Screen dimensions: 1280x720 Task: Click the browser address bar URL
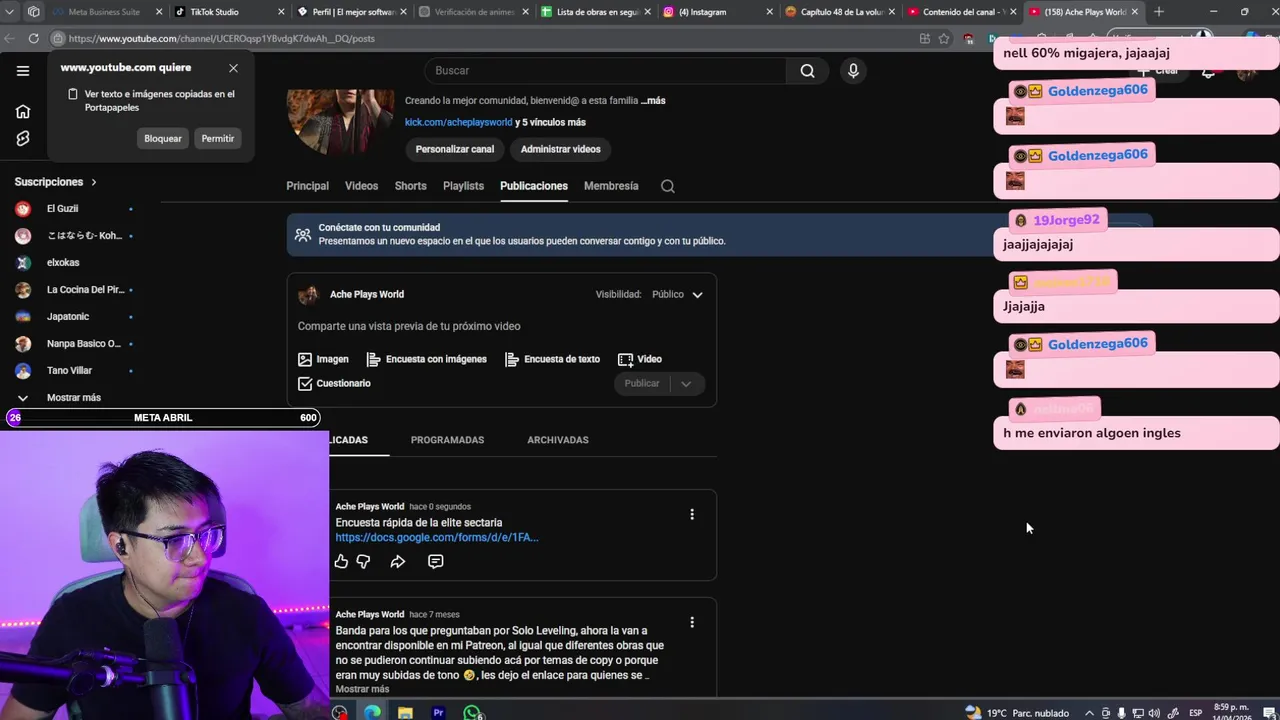click(222, 38)
